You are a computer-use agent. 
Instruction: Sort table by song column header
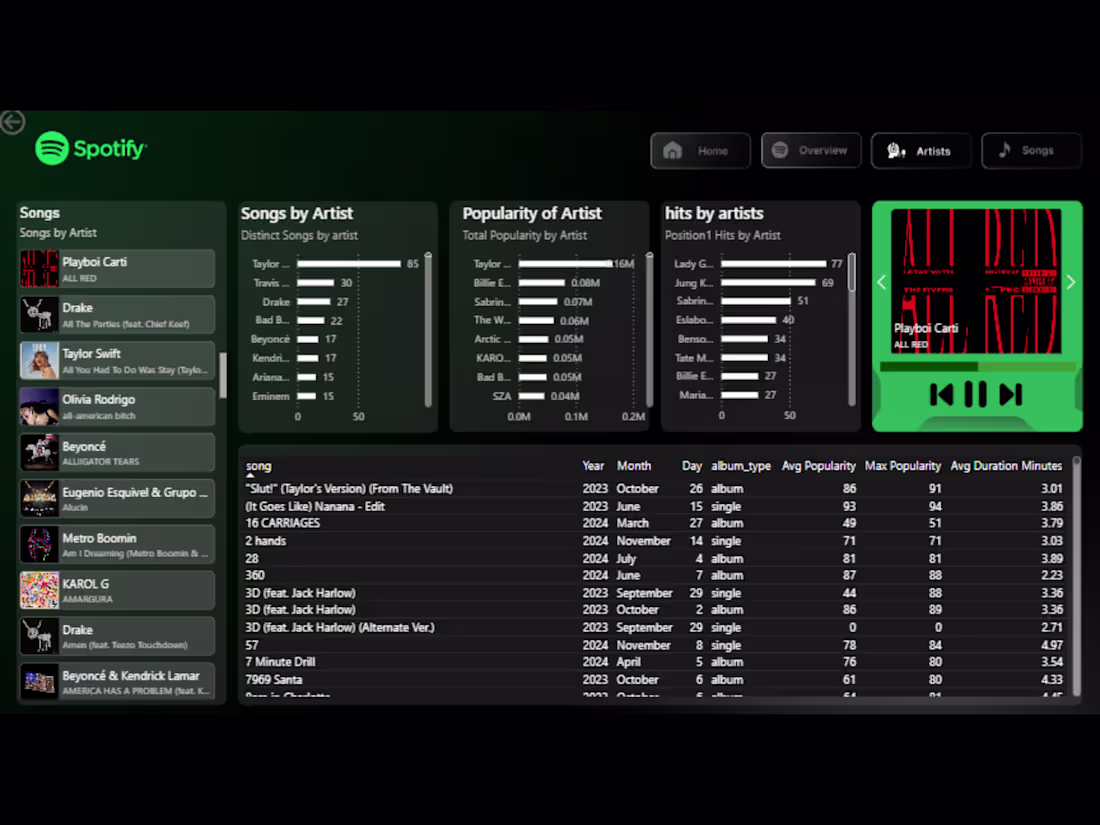click(x=258, y=466)
